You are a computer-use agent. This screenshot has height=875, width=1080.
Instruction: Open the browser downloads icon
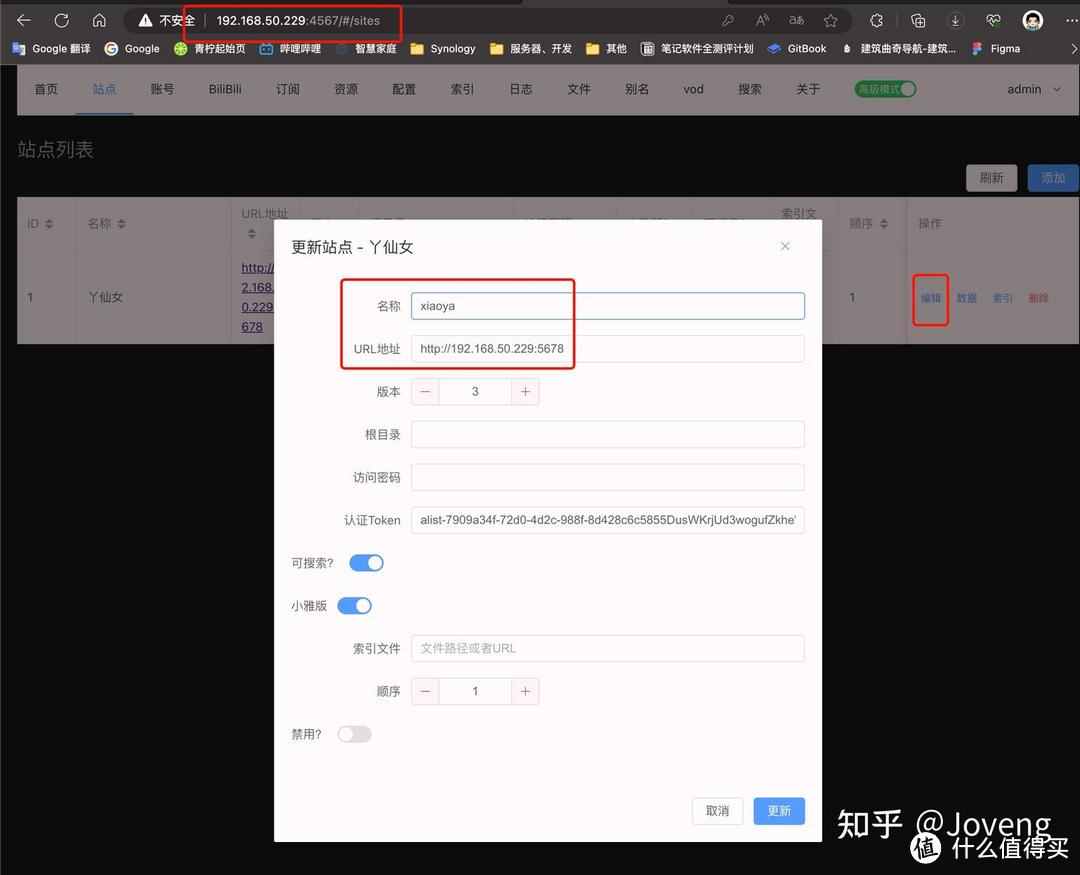tap(955, 21)
